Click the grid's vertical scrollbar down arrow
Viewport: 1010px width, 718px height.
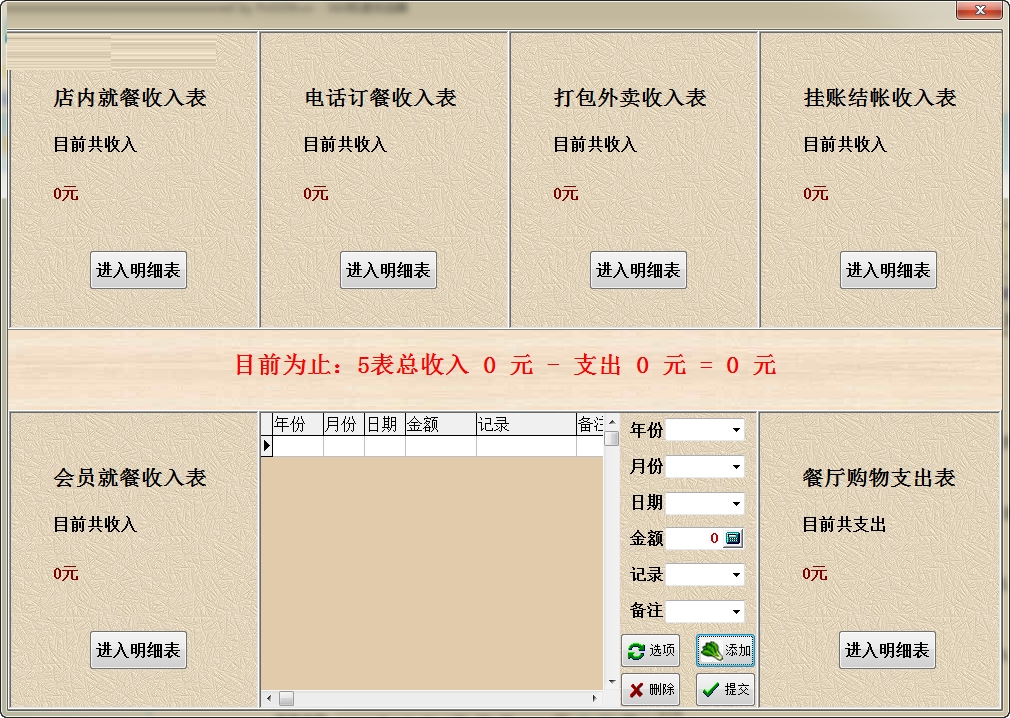(x=612, y=682)
